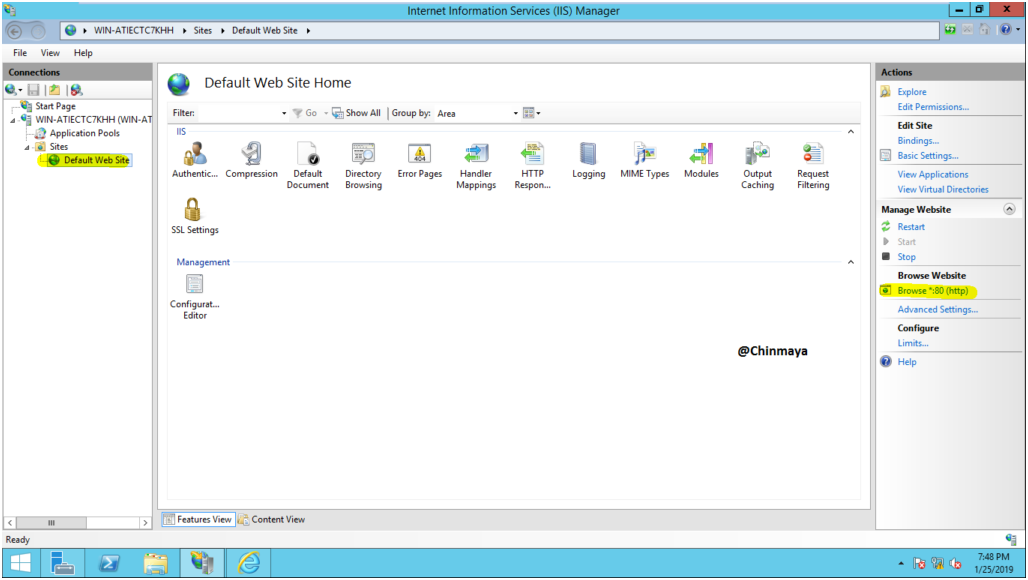This screenshot has width=1028, height=580.
Task: Open Advanced Settings link
Action: [938, 309]
